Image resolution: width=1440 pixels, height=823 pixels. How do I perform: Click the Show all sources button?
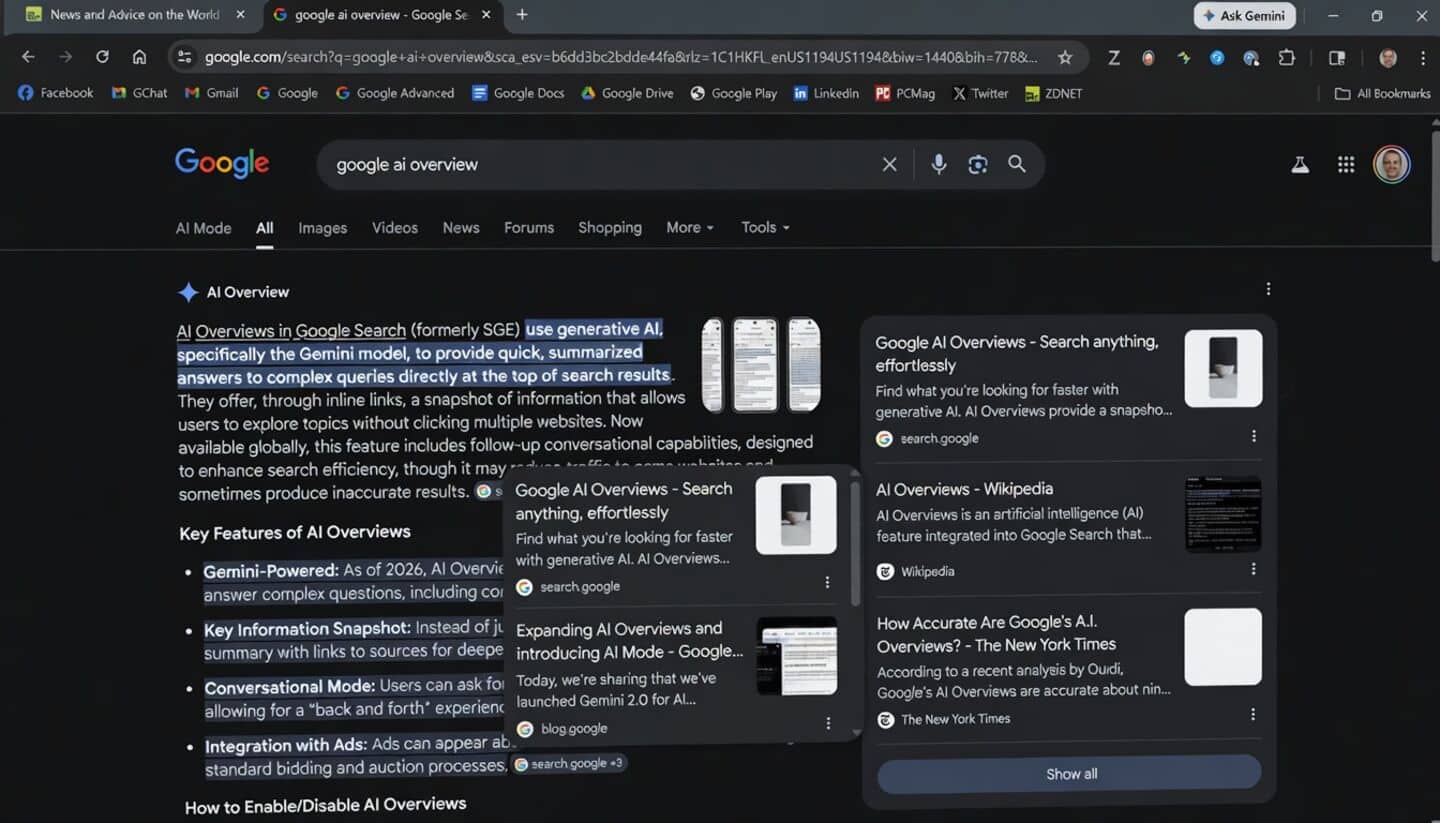click(x=1070, y=774)
